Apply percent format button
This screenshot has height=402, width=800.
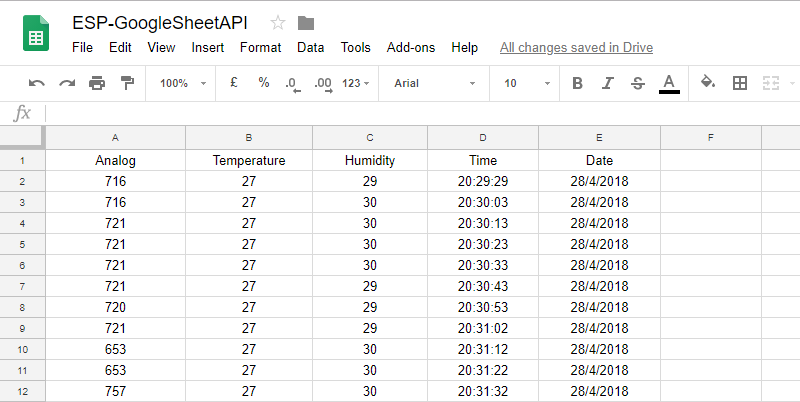[x=264, y=83]
